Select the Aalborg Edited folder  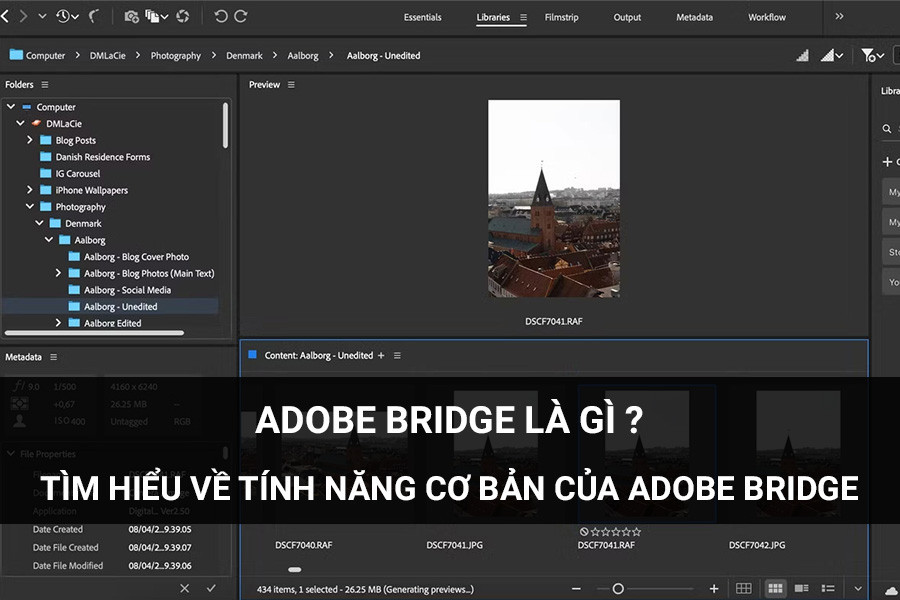pyautogui.click(x=110, y=322)
